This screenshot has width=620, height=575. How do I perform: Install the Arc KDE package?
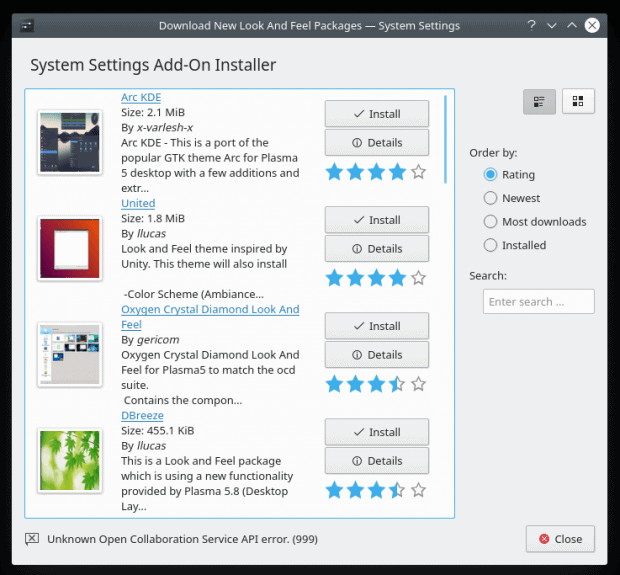377,113
